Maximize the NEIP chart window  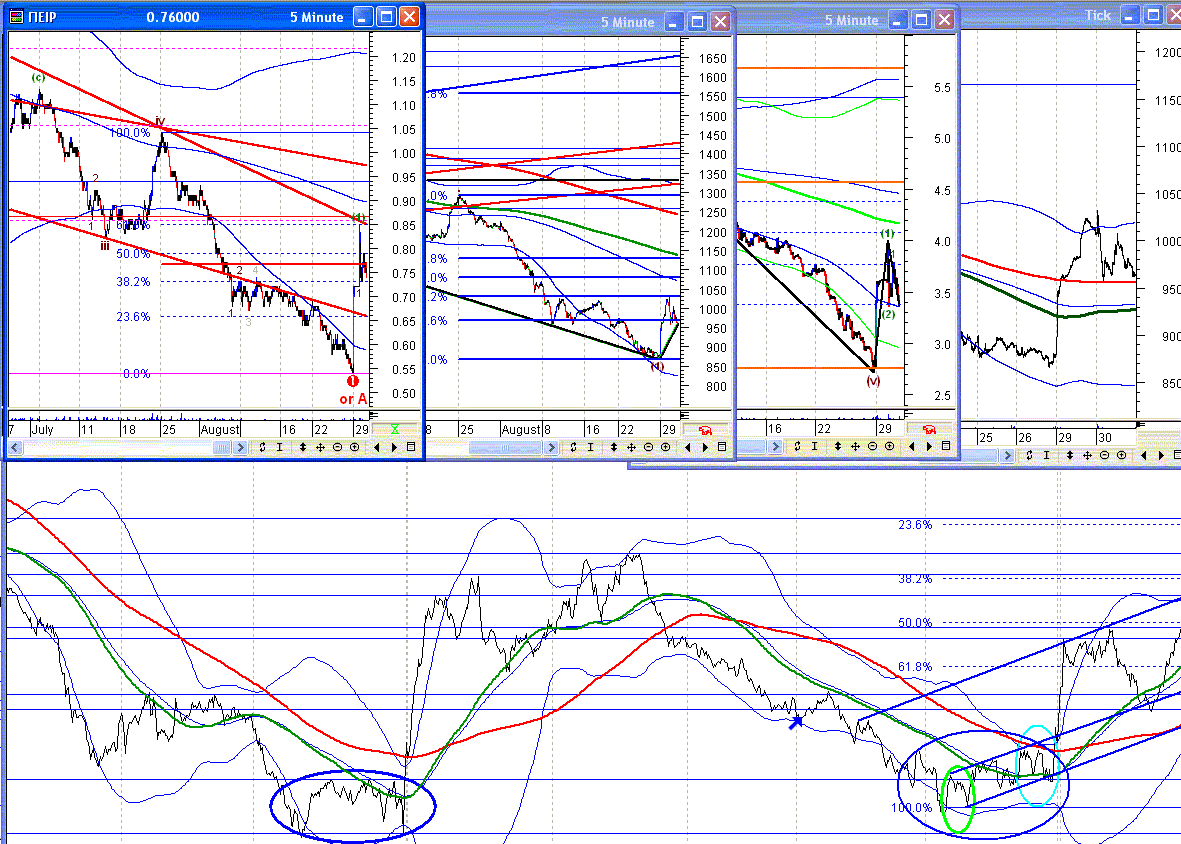click(x=386, y=17)
